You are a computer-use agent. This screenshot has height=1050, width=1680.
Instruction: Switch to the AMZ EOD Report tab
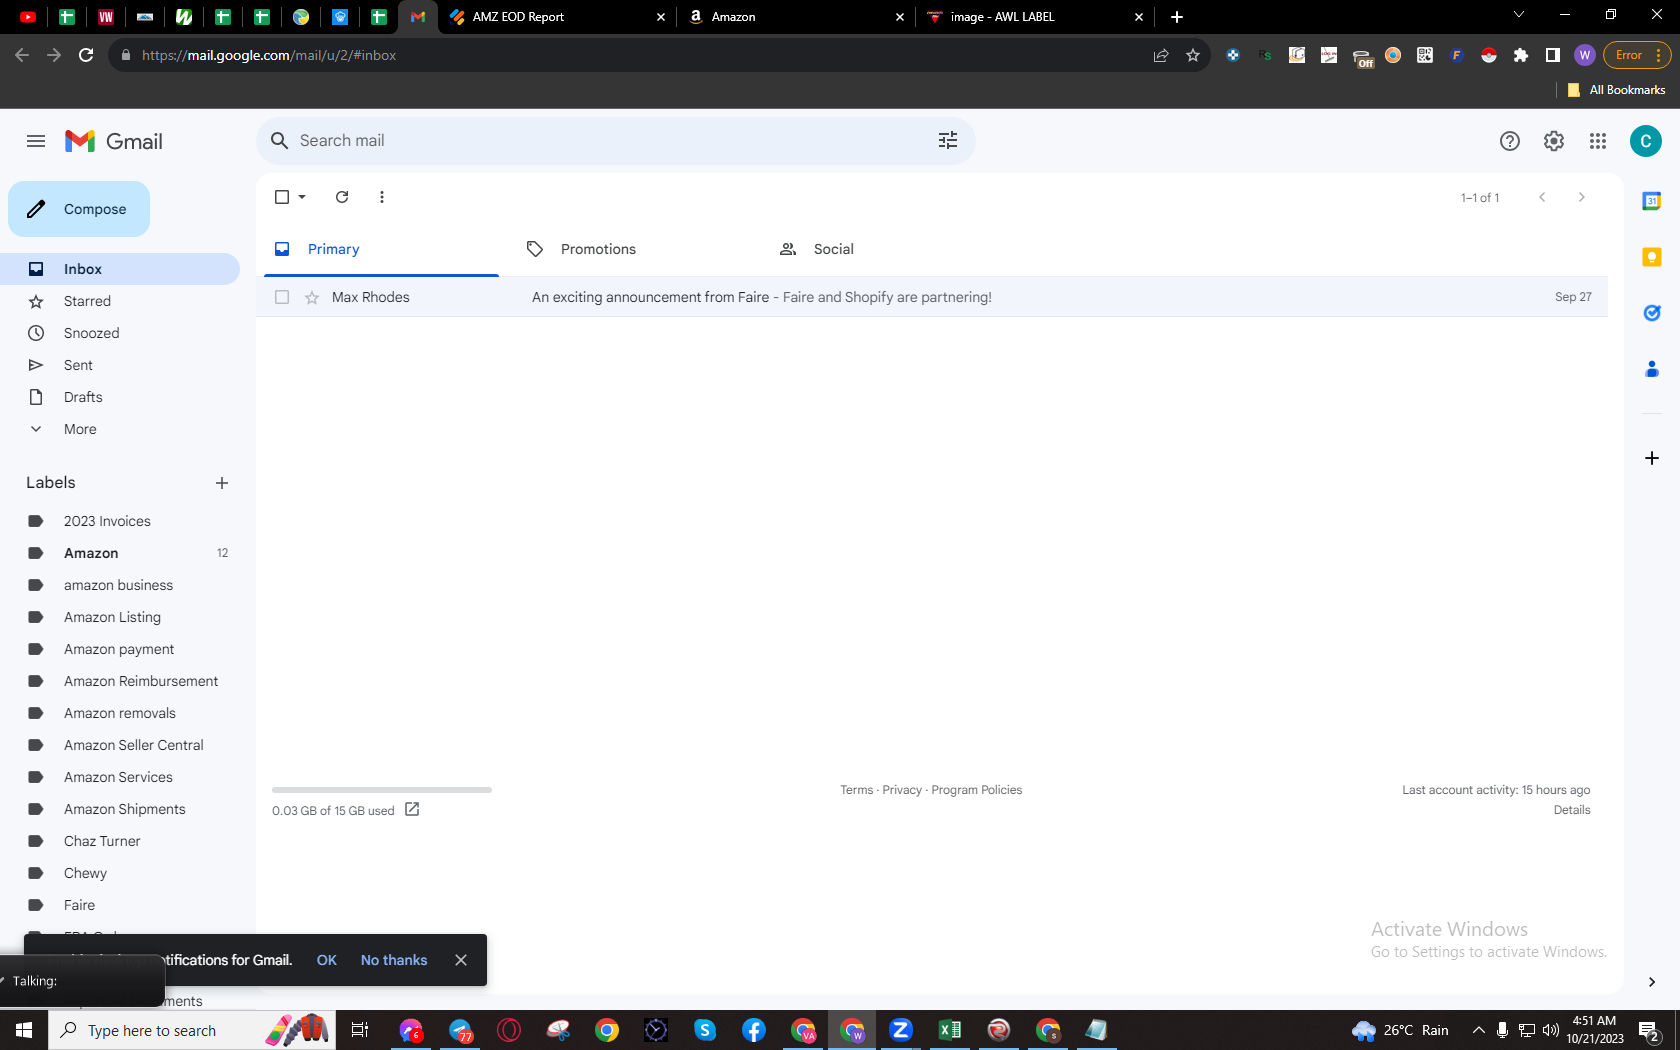(556, 17)
